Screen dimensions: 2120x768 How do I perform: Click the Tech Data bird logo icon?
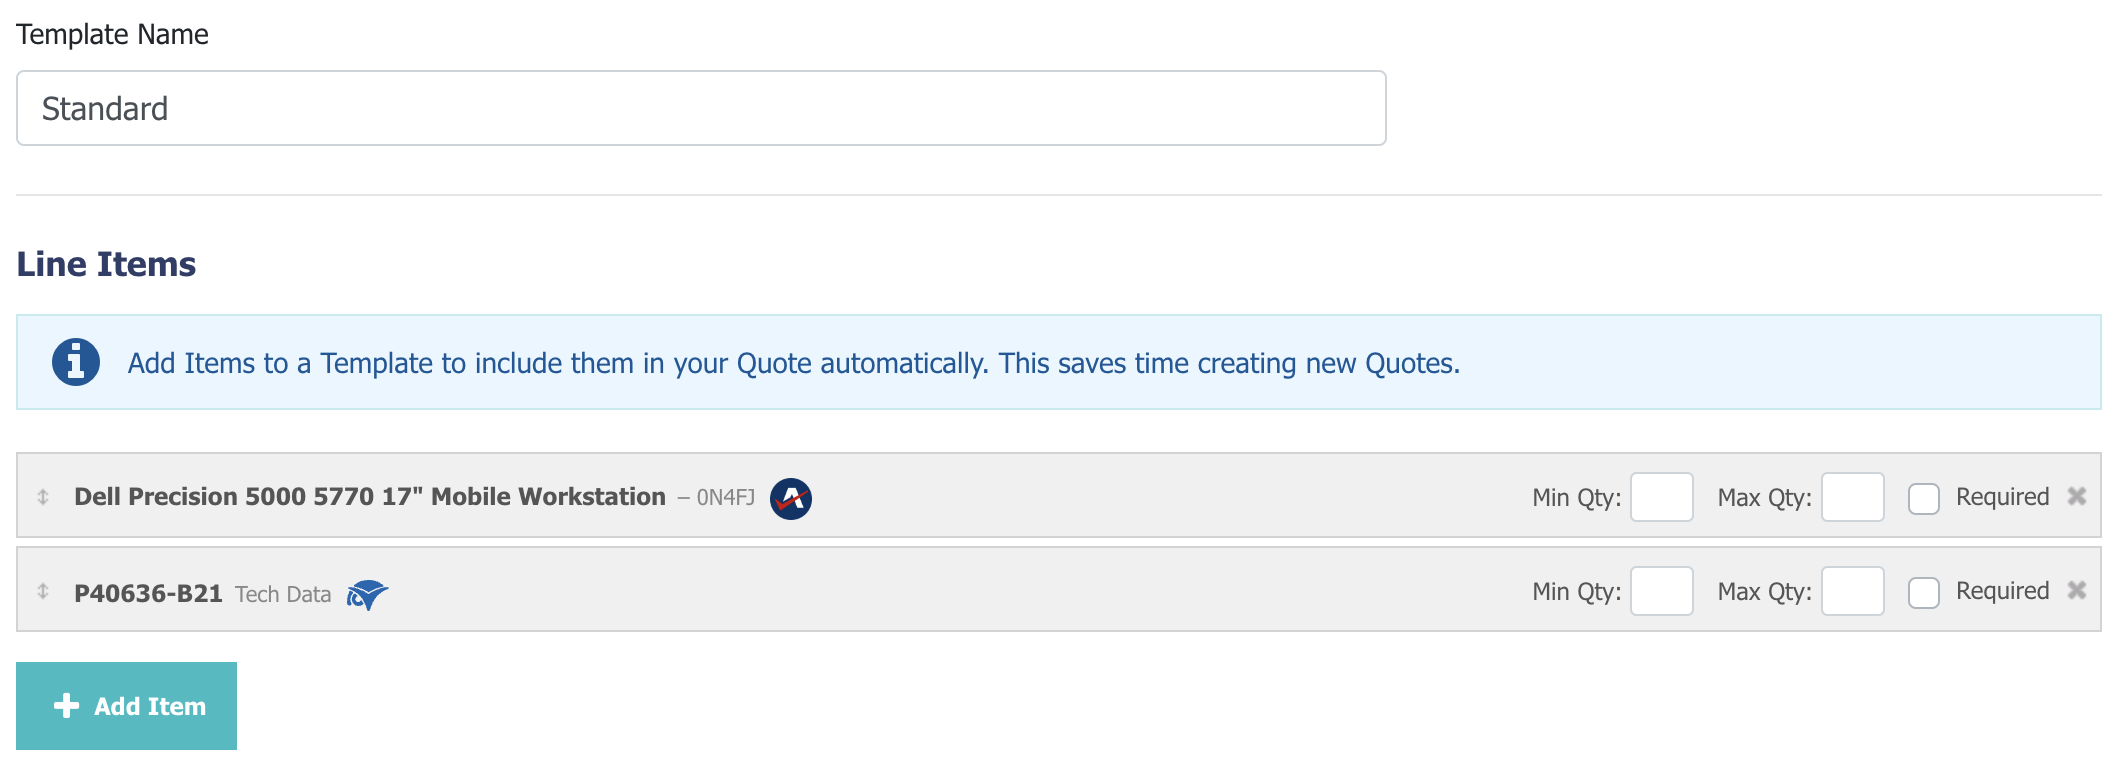coord(367,594)
